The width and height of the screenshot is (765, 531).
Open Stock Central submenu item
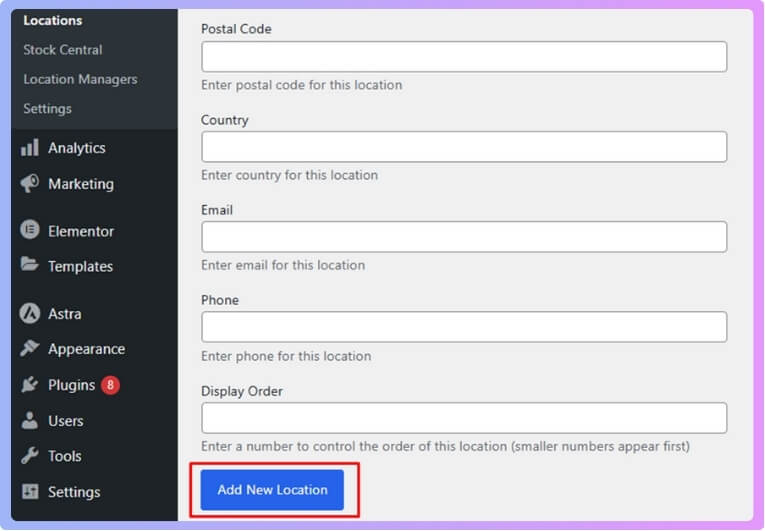[63, 50]
